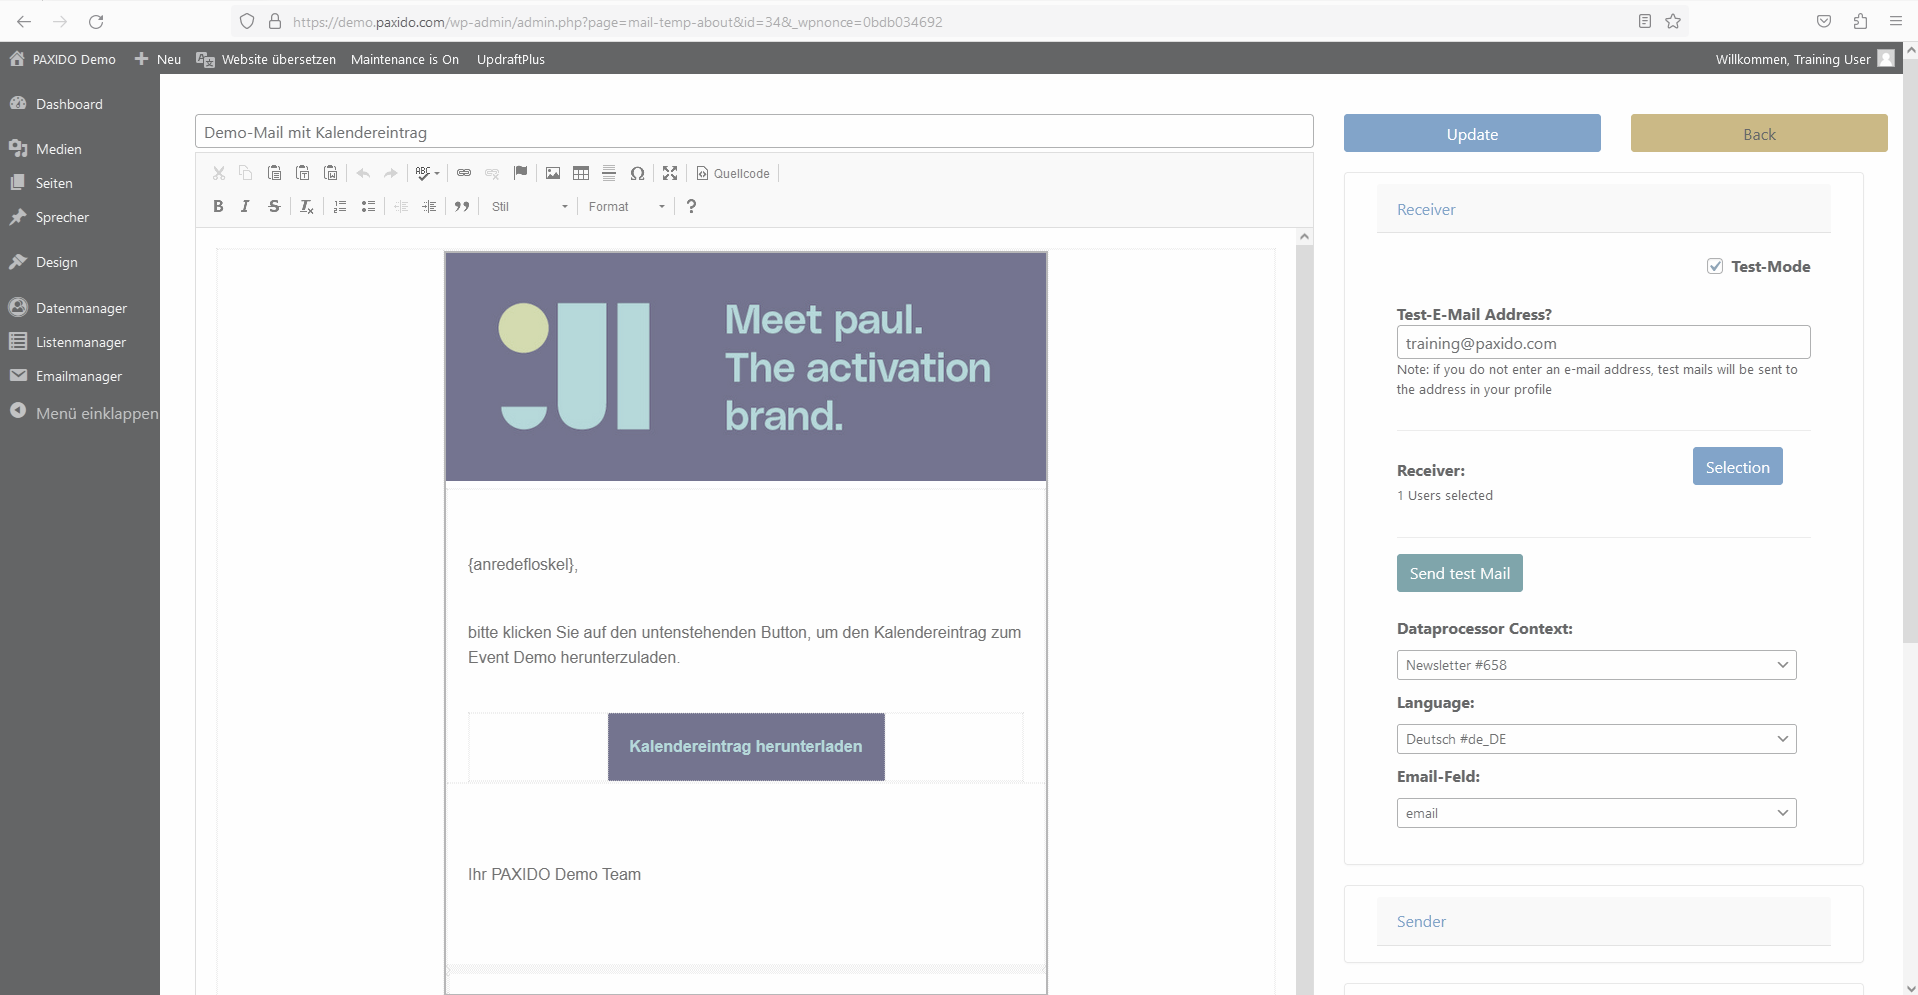The height and width of the screenshot is (995, 1918).
Task: Open Emailmanager in the sidebar menu
Action: (78, 376)
